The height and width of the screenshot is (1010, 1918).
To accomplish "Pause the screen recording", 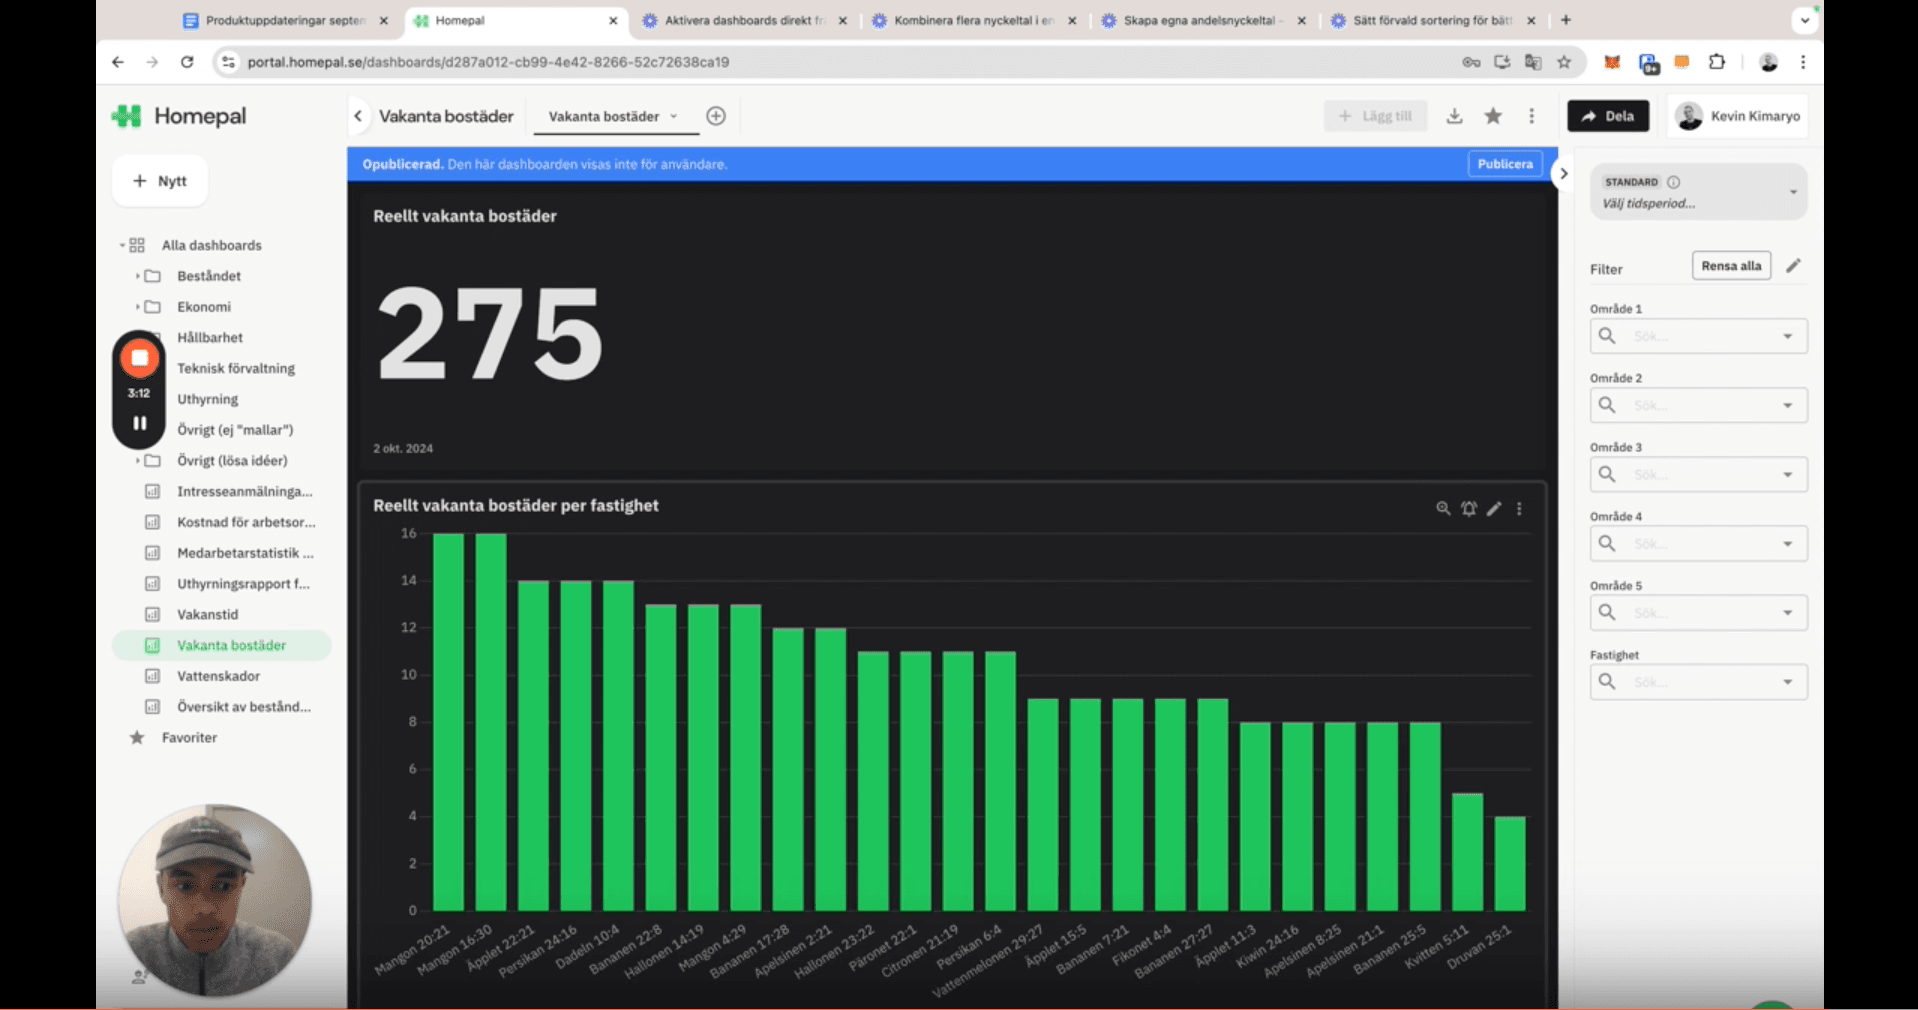I will pyautogui.click(x=139, y=423).
